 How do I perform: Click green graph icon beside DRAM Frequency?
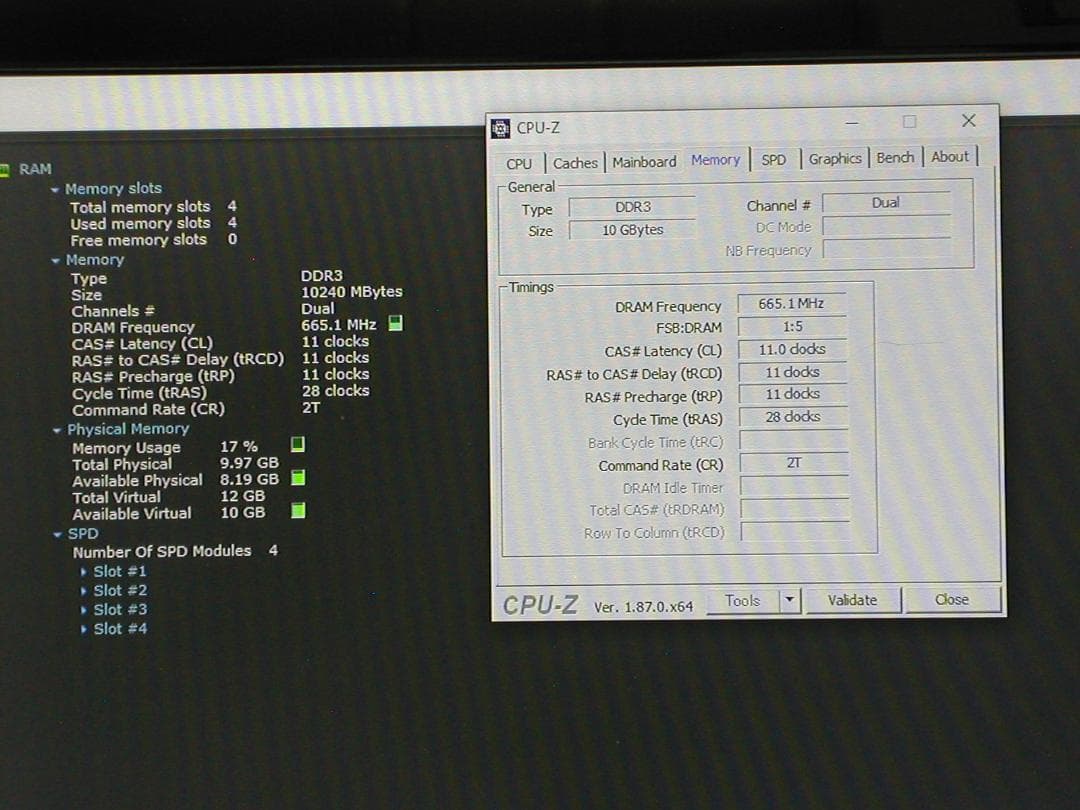(395, 323)
